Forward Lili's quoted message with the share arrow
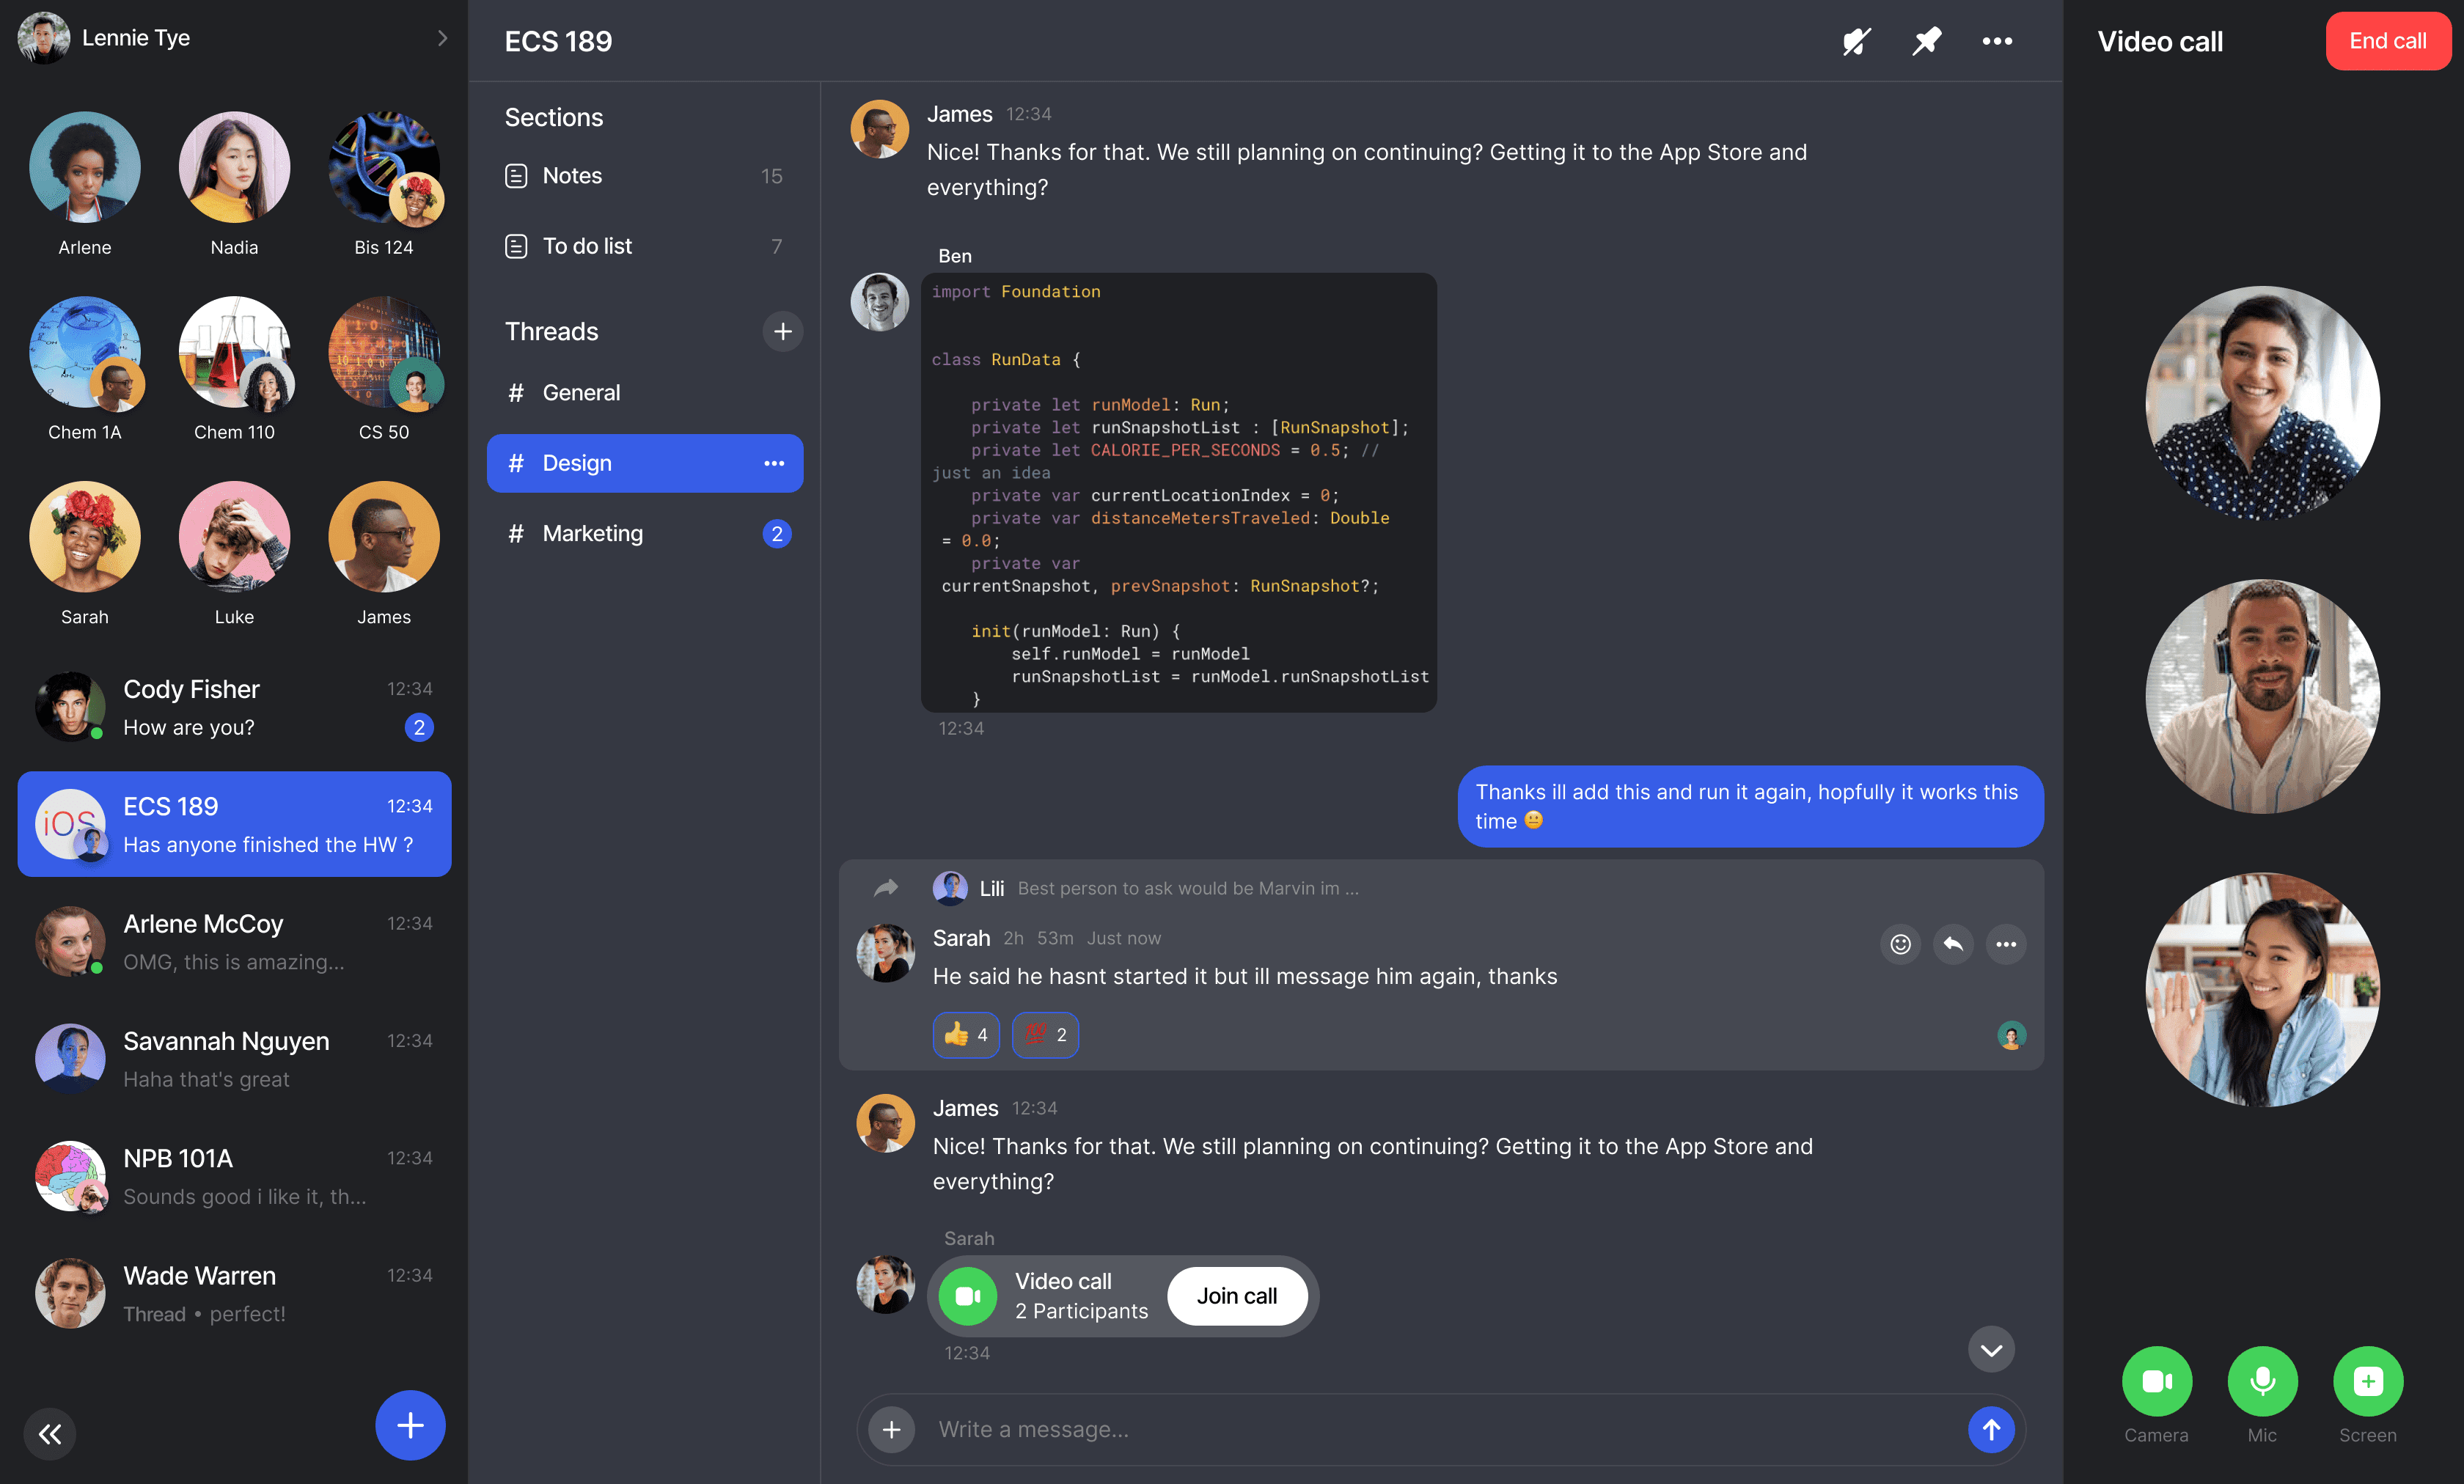This screenshot has height=1484, width=2464. click(x=885, y=887)
